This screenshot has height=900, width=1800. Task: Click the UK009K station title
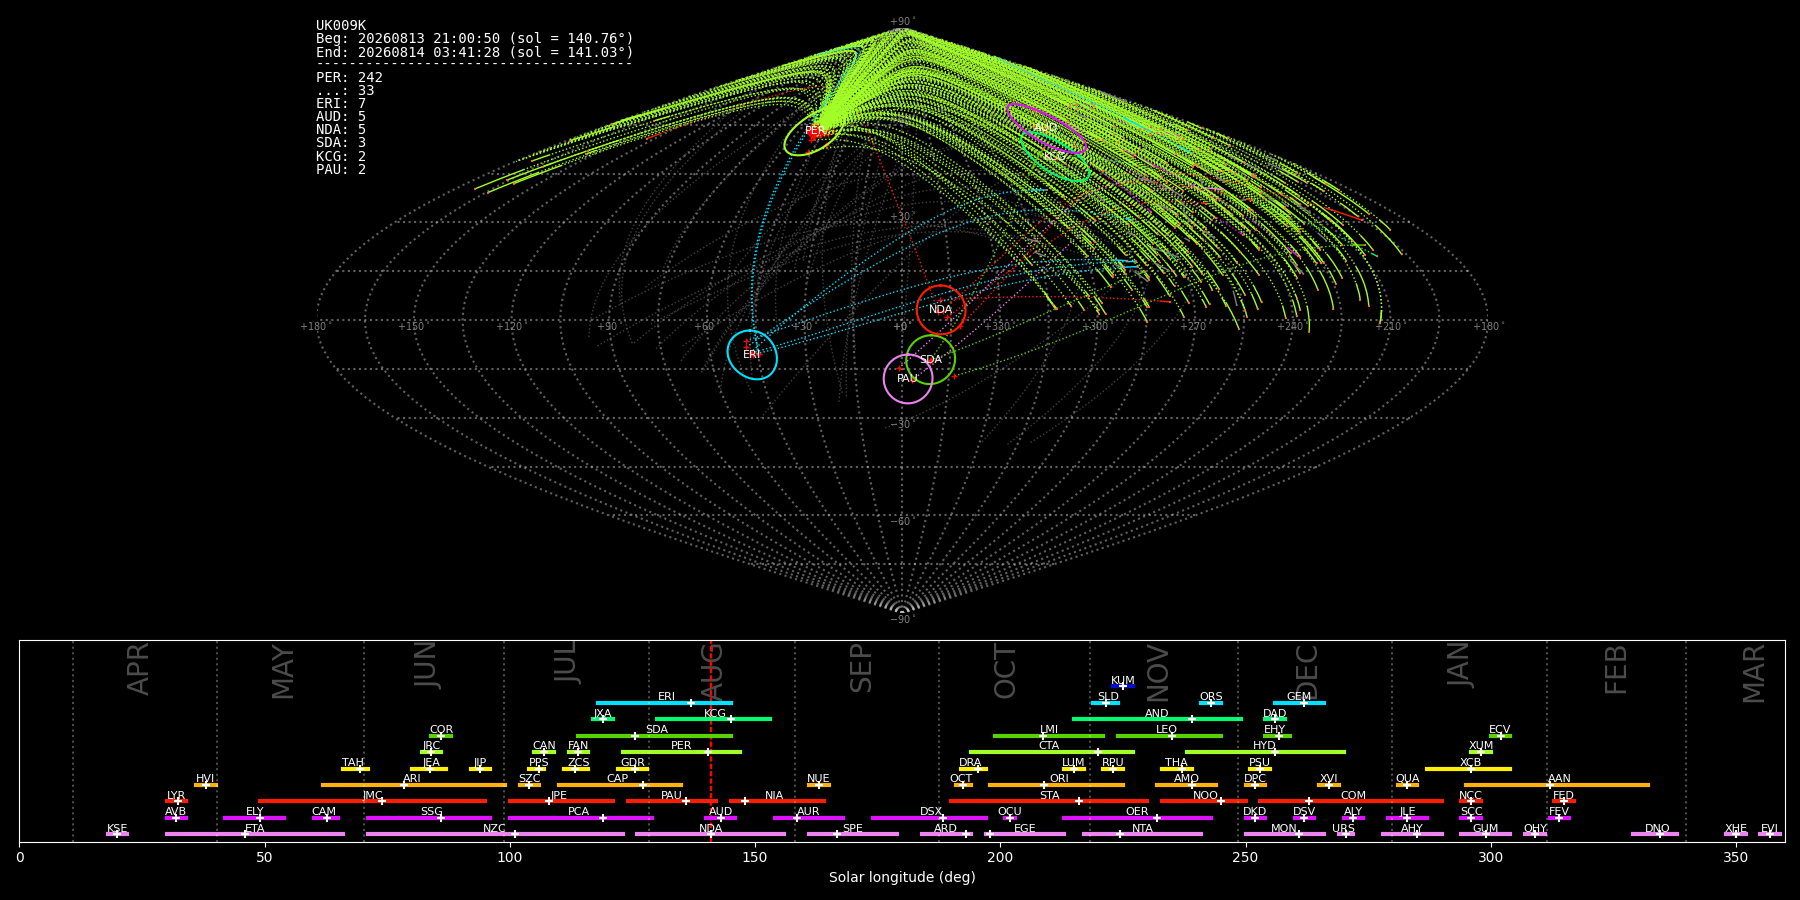pyautogui.click(x=341, y=26)
